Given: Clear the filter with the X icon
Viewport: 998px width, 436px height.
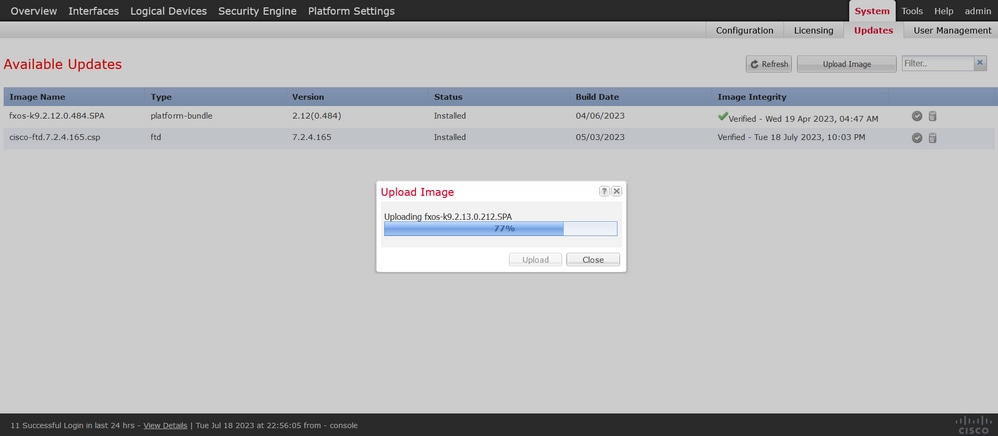Looking at the screenshot, I should [x=980, y=63].
